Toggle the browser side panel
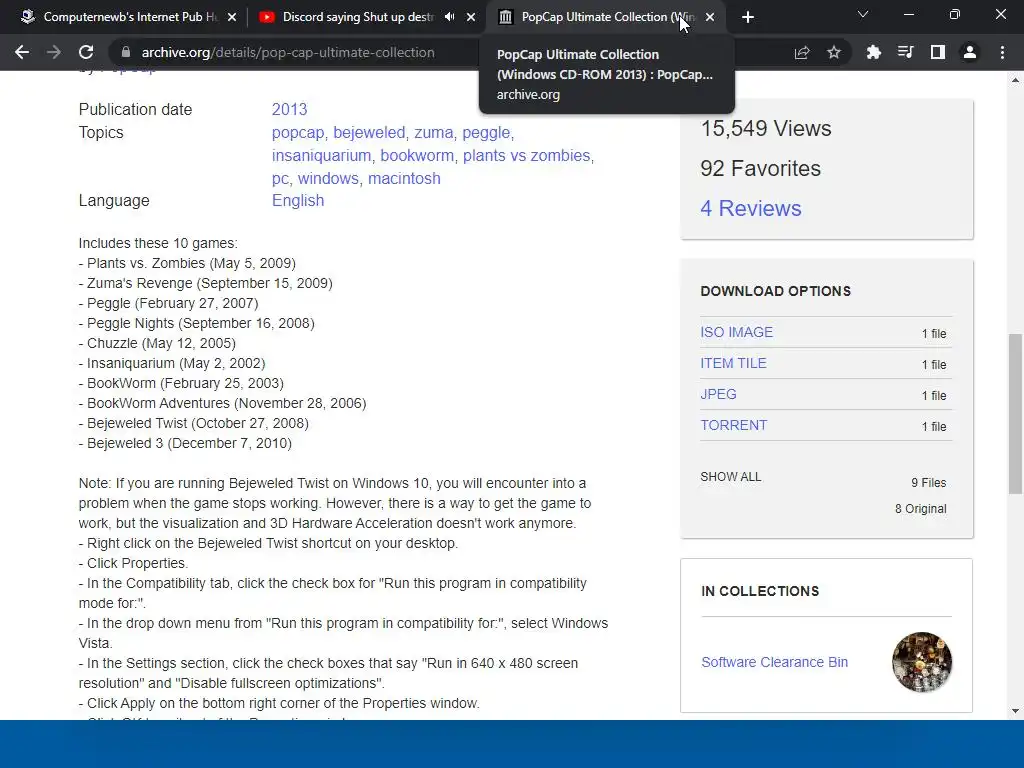The height and width of the screenshot is (768, 1024). pos(938,52)
